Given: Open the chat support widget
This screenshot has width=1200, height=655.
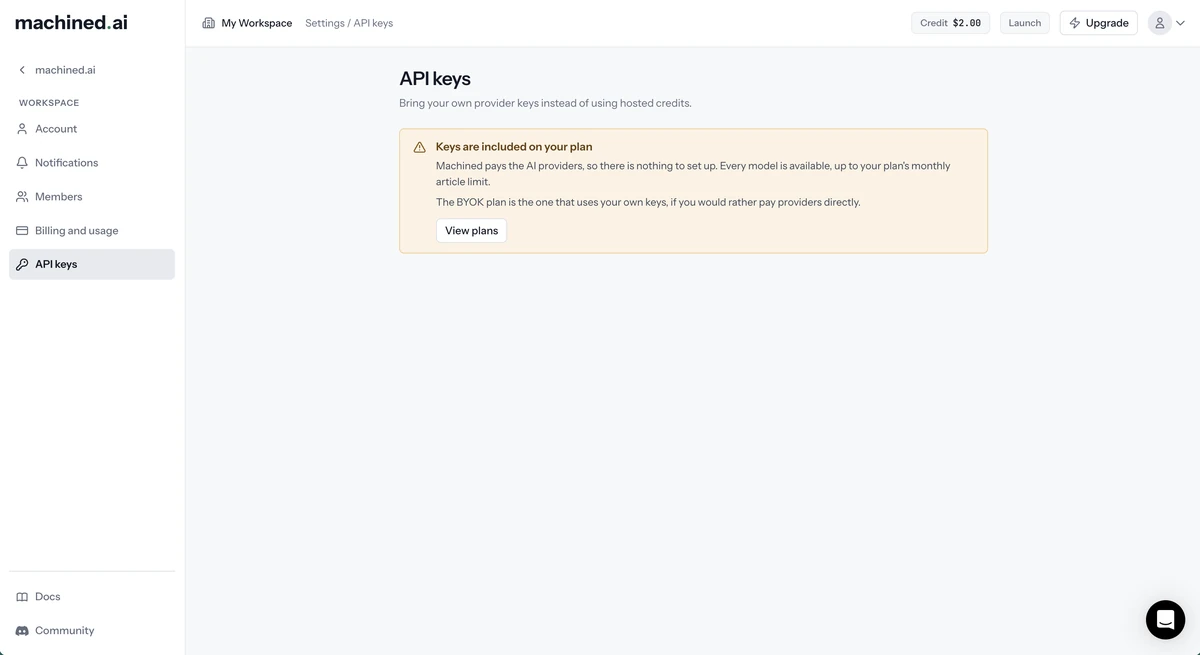Looking at the screenshot, I should (1165, 620).
